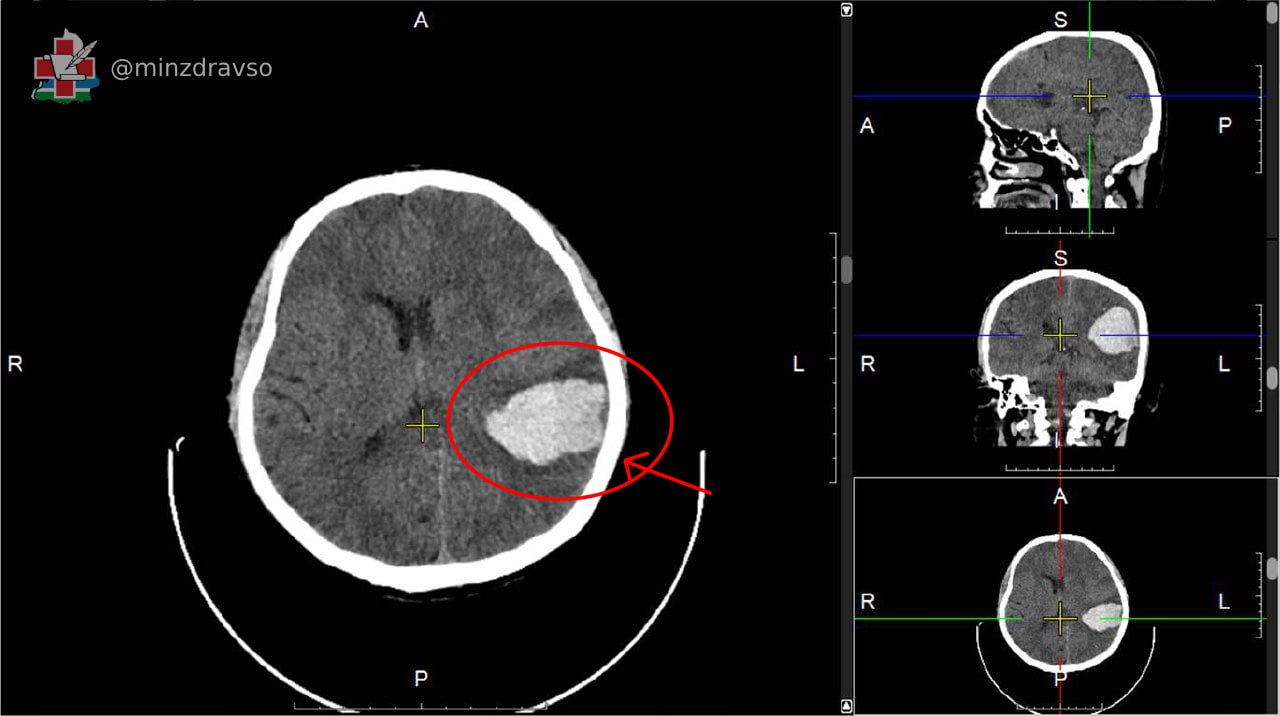
Task: Click the 'L' label right of main view
Action: (x=798, y=365)
